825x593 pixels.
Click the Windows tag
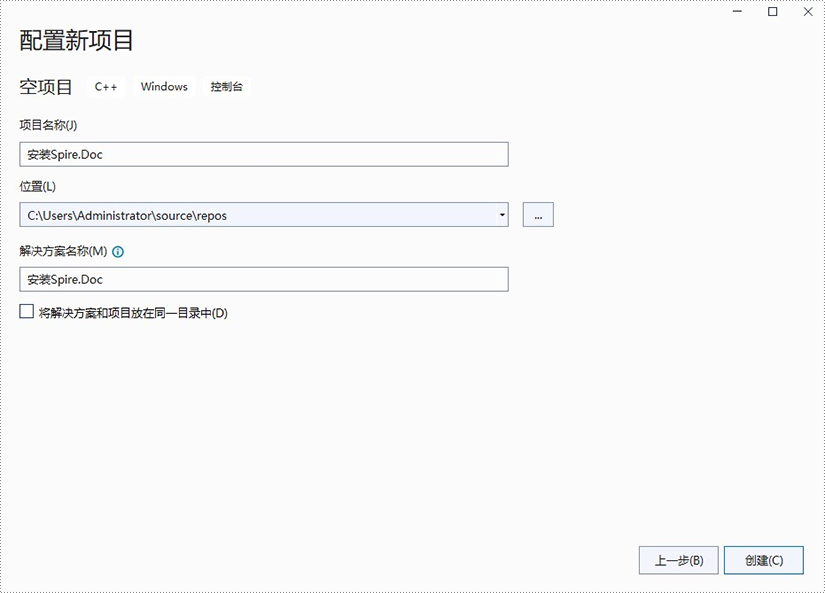click(164, 87)
